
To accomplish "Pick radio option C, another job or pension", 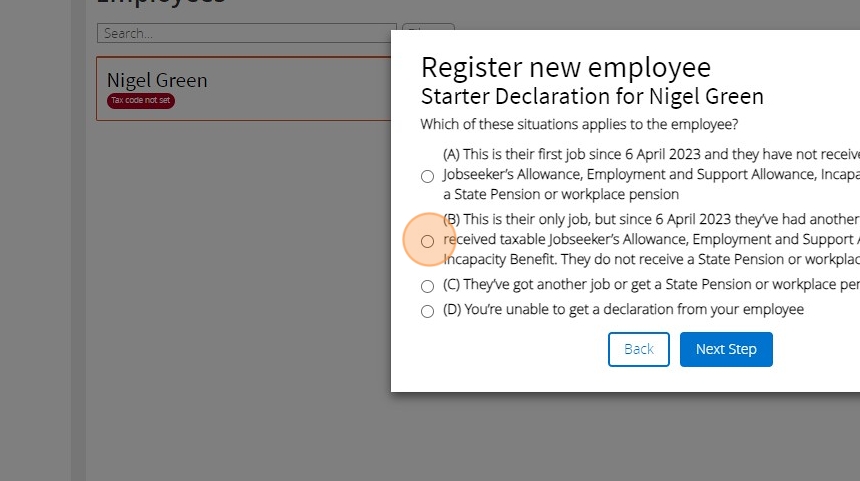I will point(427,286).
